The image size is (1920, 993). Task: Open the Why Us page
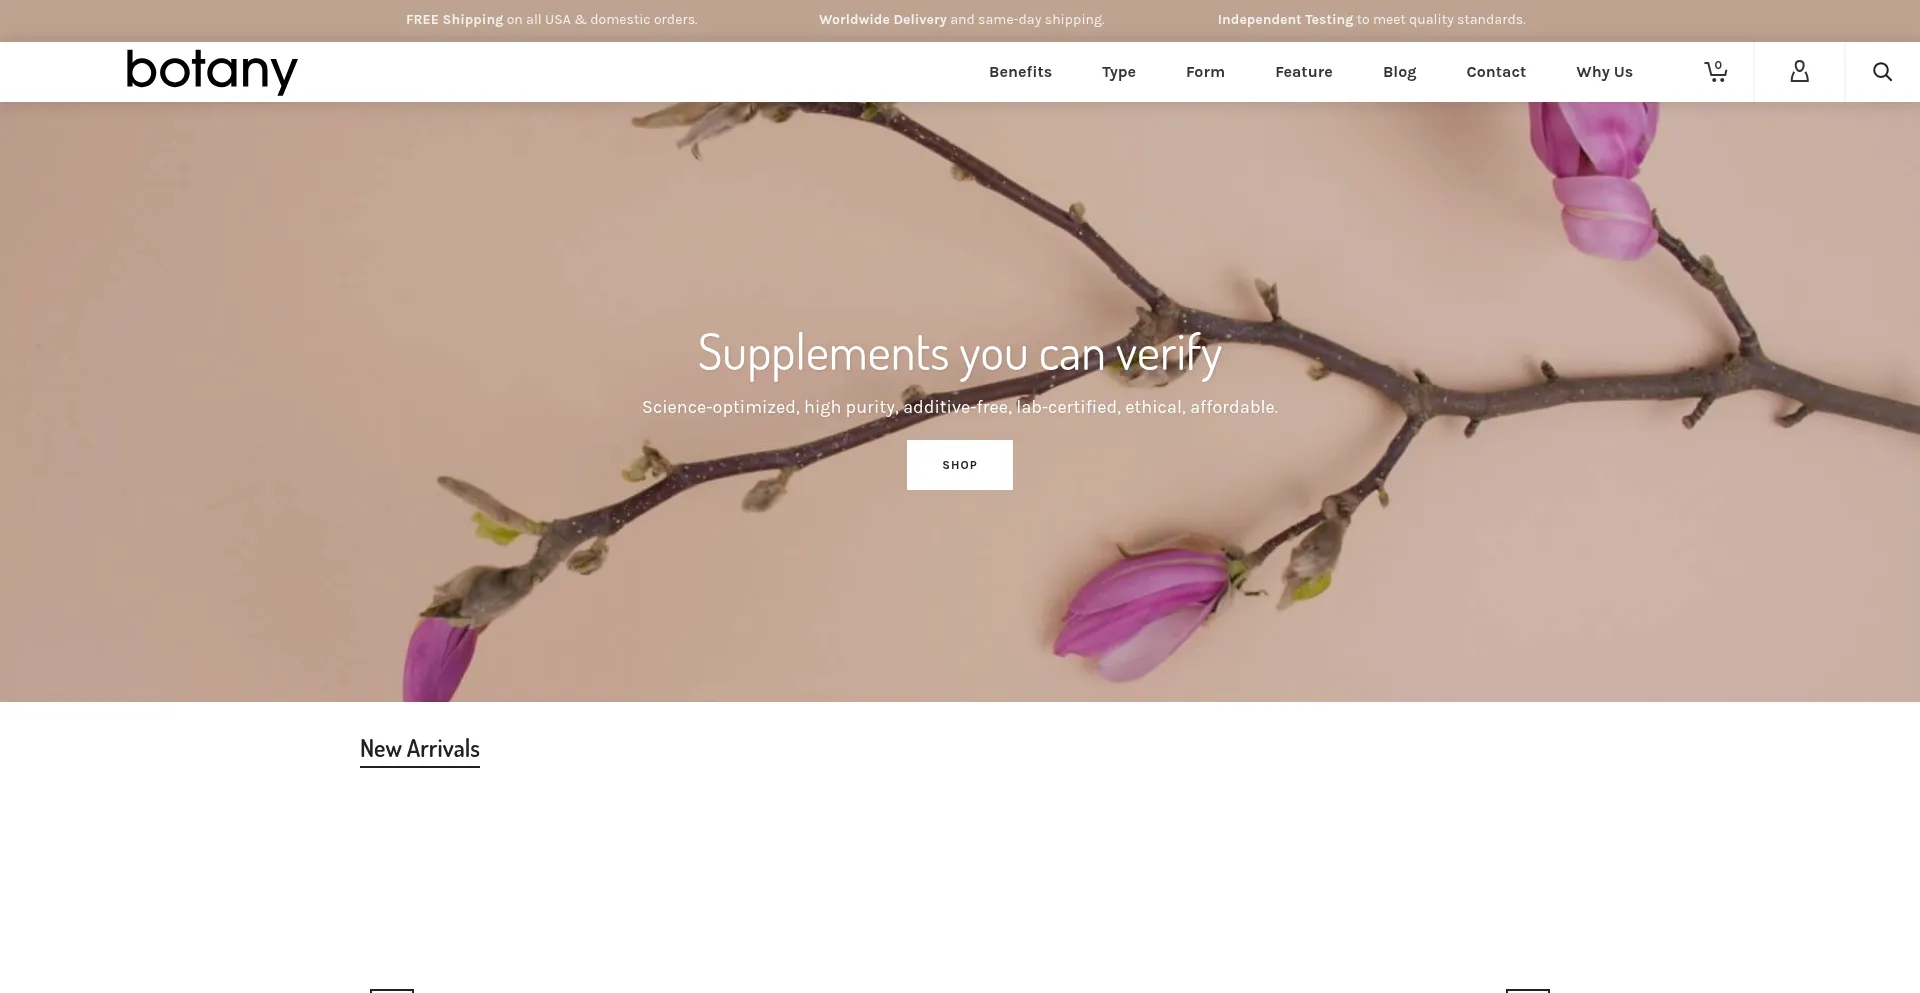[1604, 72]
